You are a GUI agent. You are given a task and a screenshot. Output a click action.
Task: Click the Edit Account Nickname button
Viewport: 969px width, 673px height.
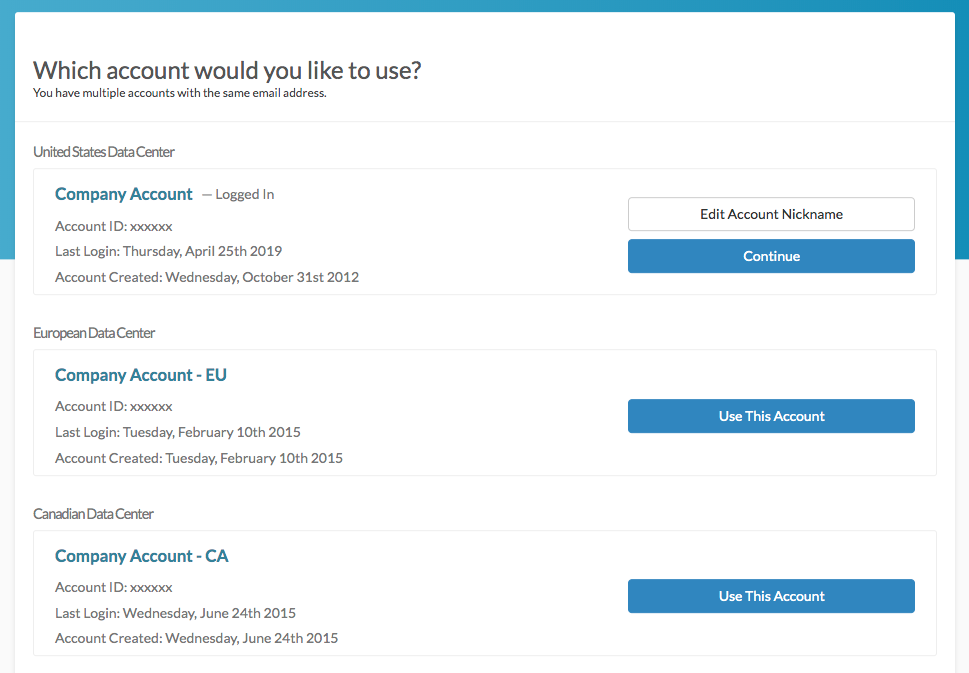click(771, 214)
